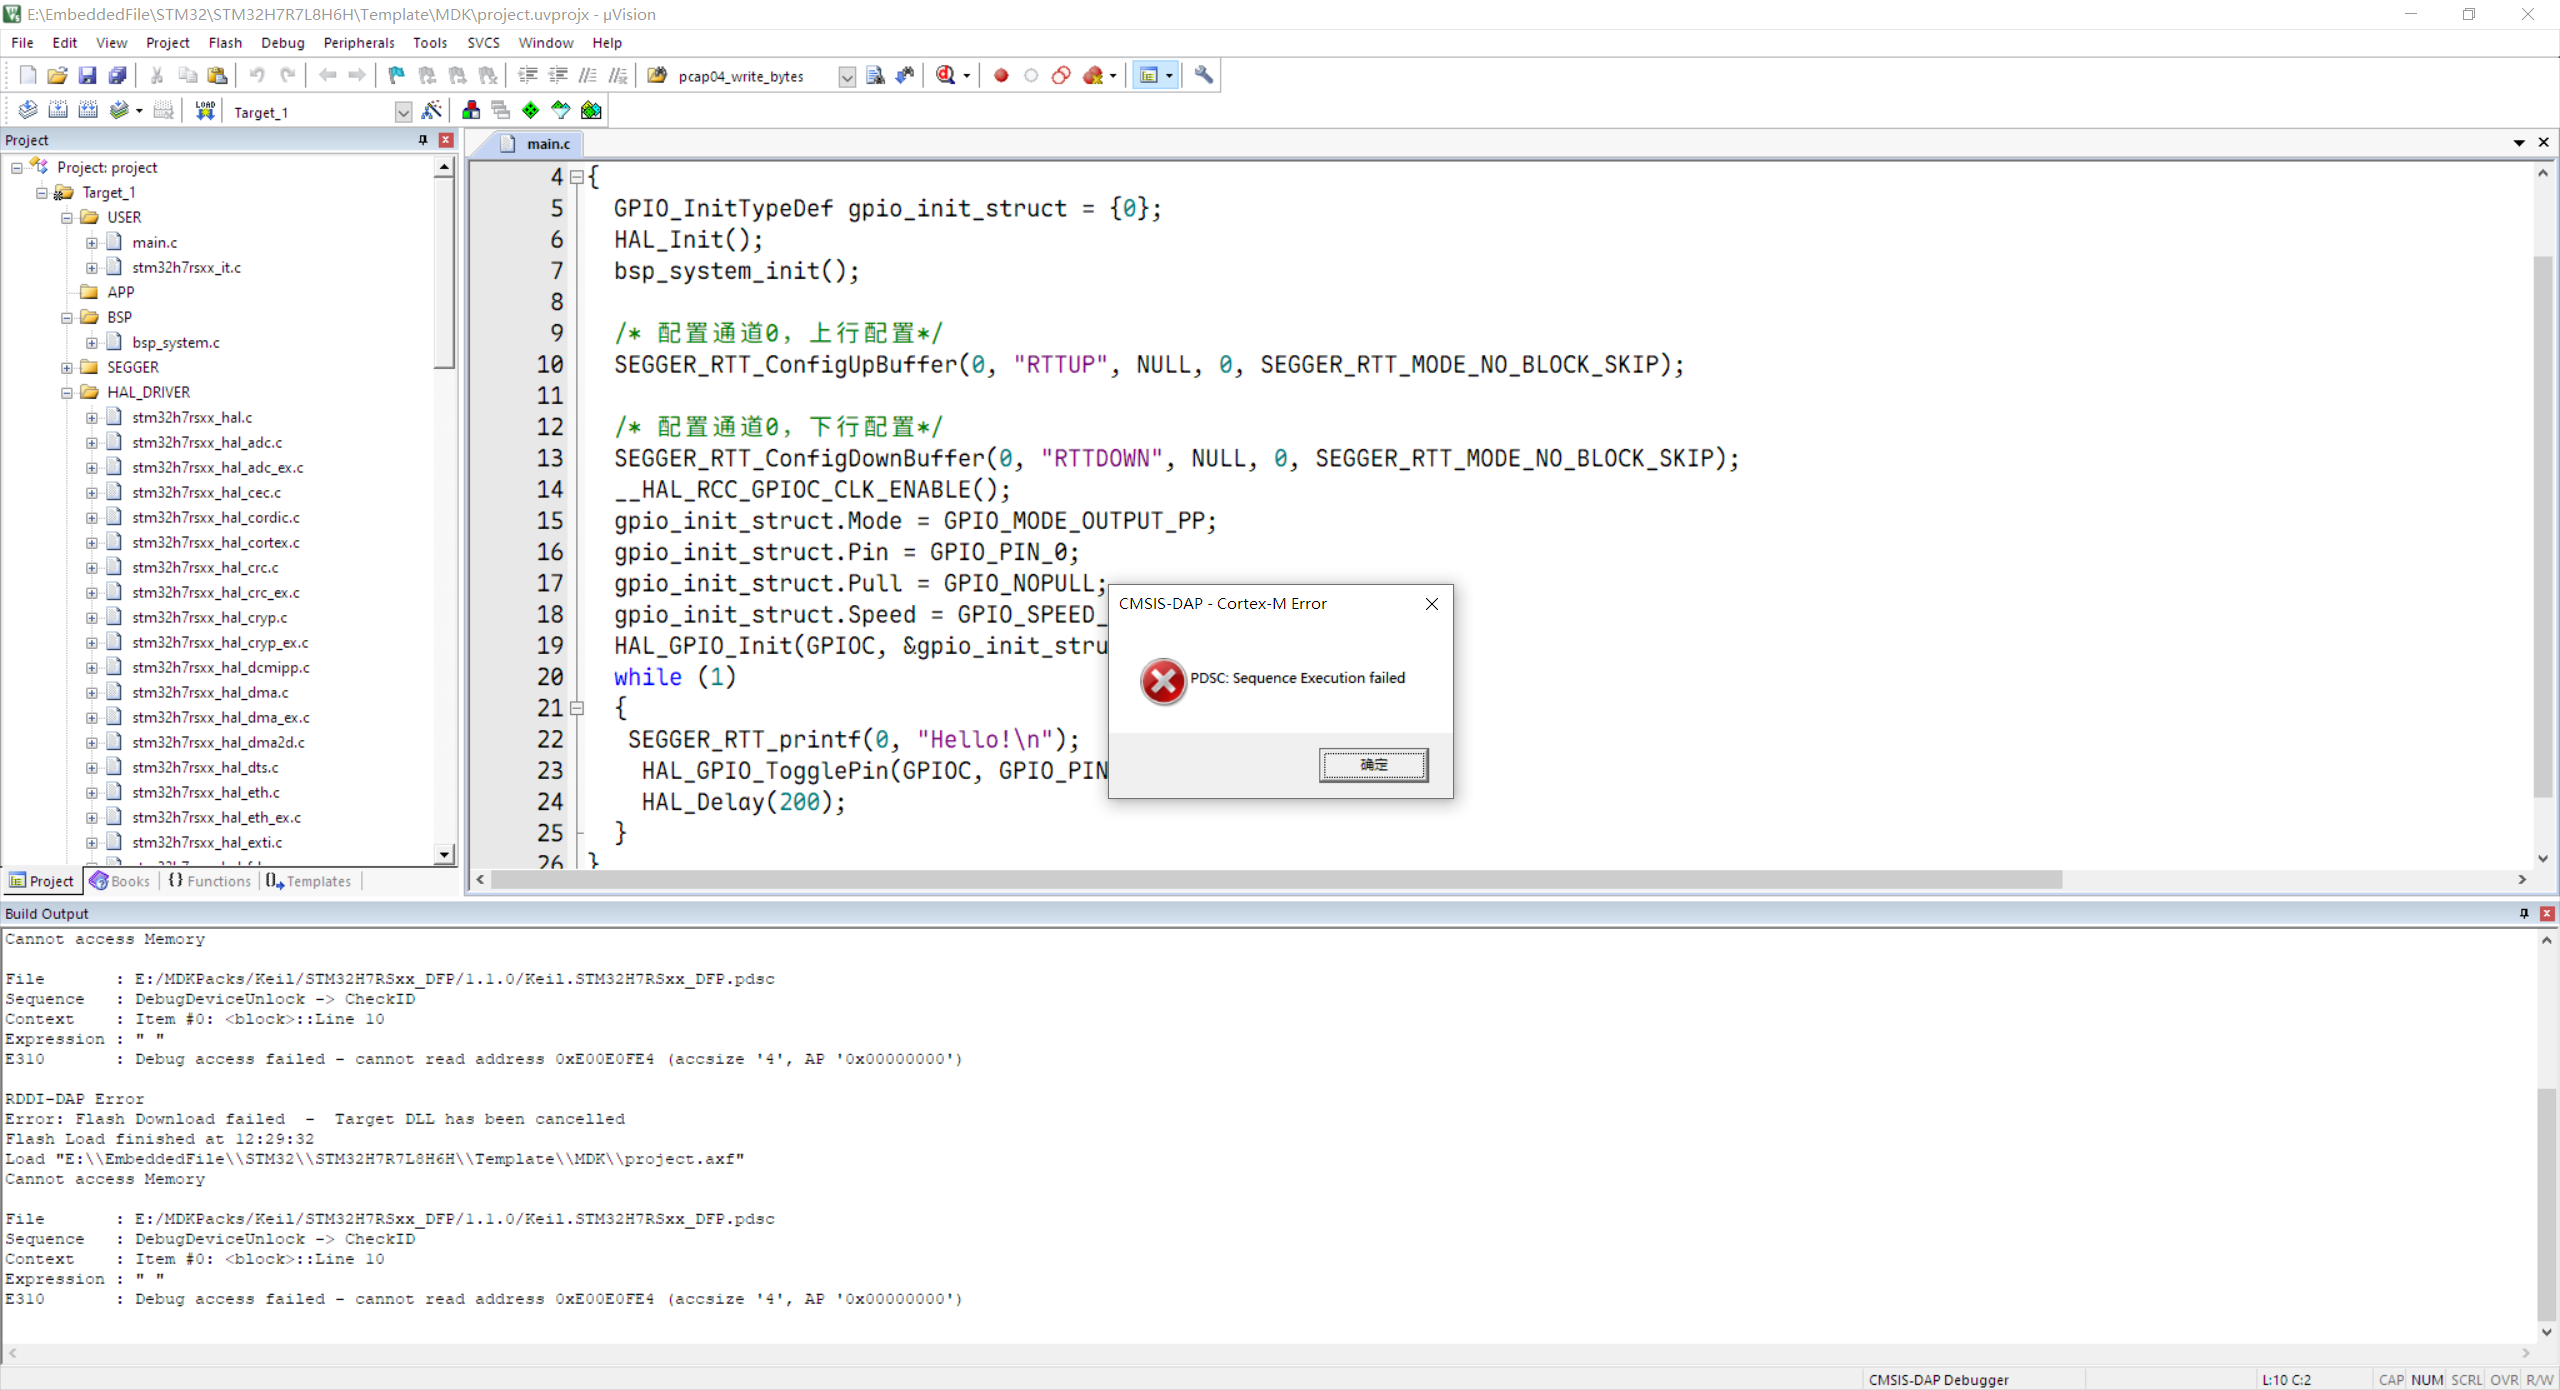Collapse the HAL_DRIVER group
Screen dimensions: 2560x1390
tap(67, 392)
